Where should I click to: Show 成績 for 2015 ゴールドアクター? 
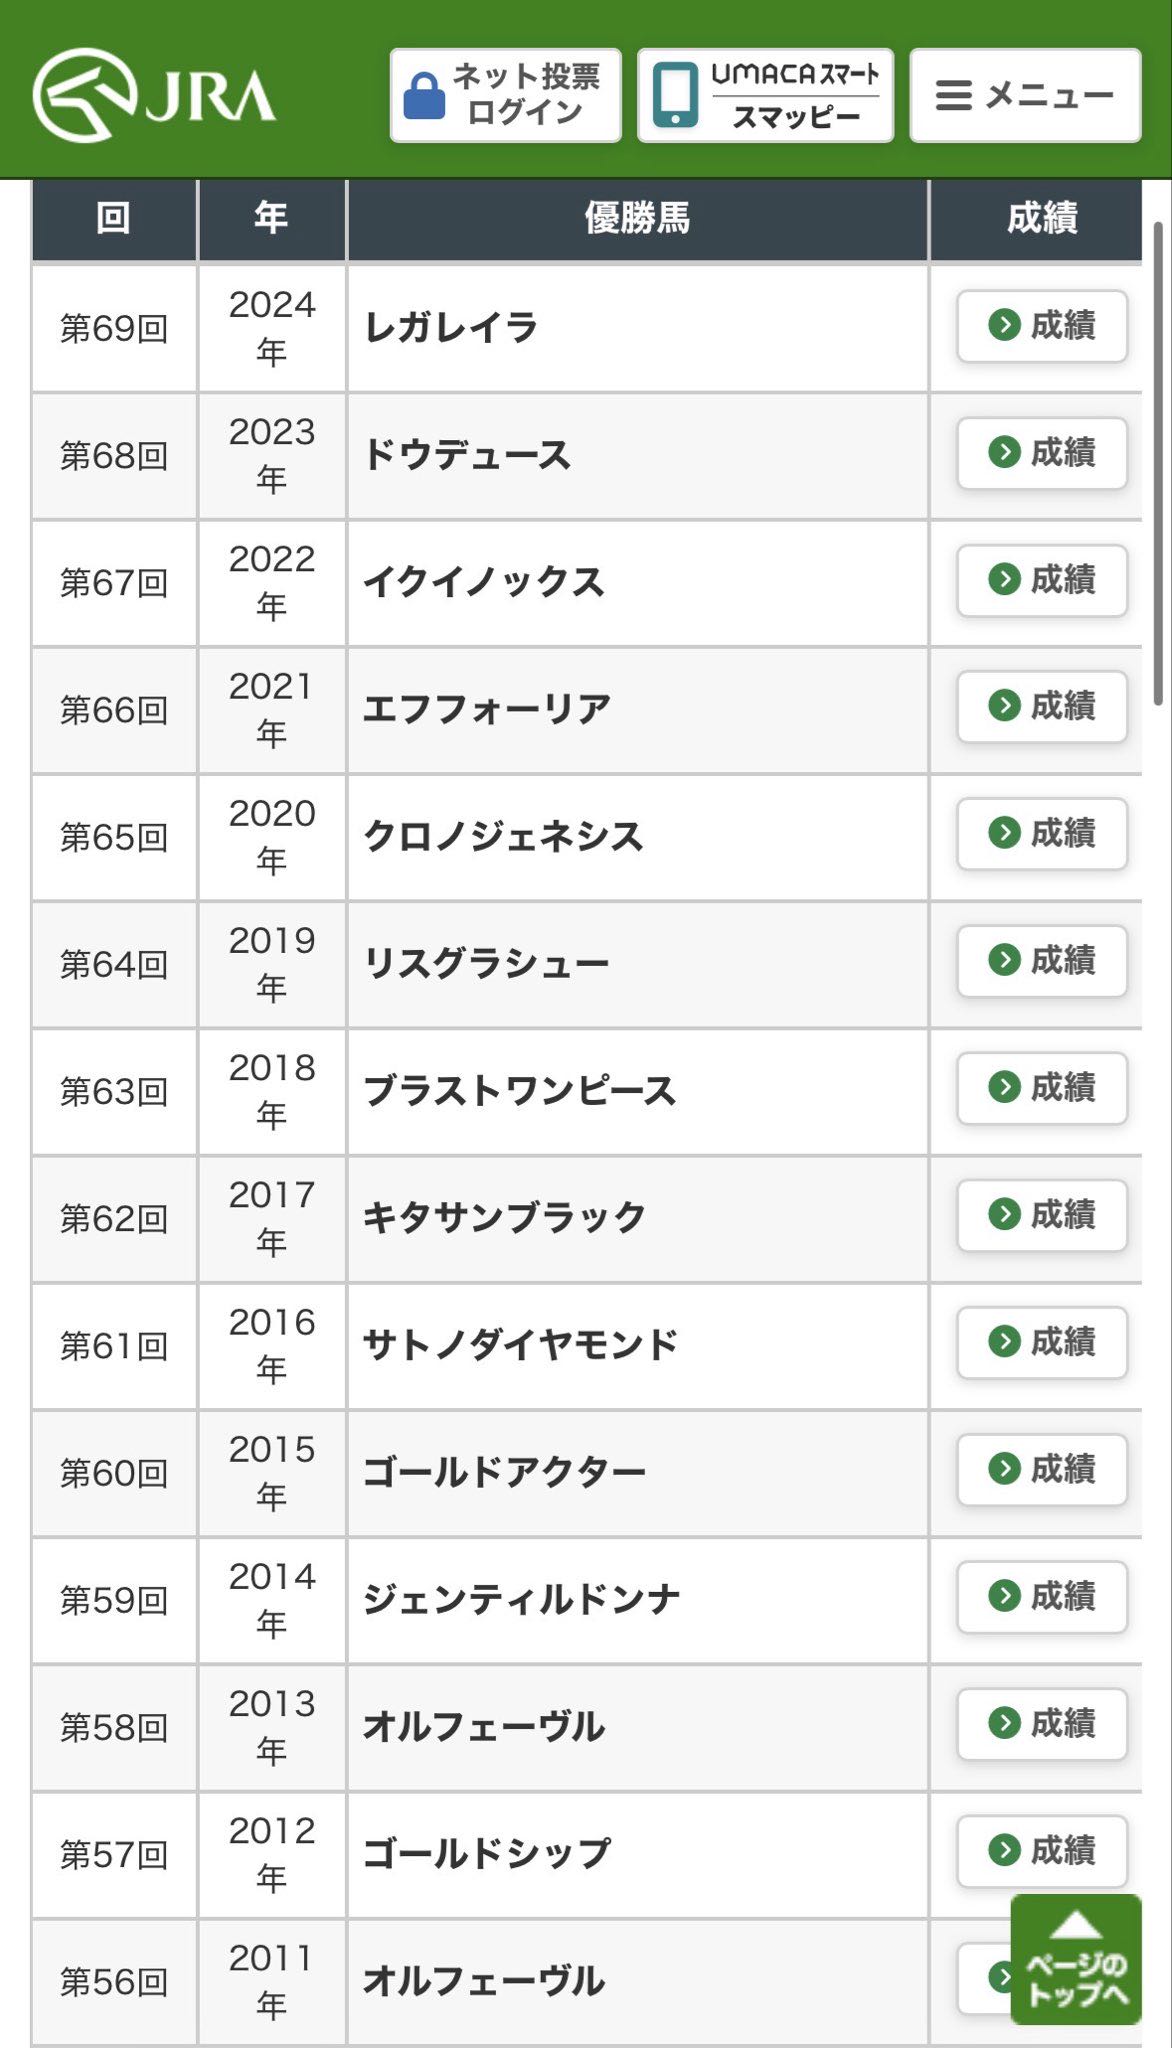point(1042,1468)
